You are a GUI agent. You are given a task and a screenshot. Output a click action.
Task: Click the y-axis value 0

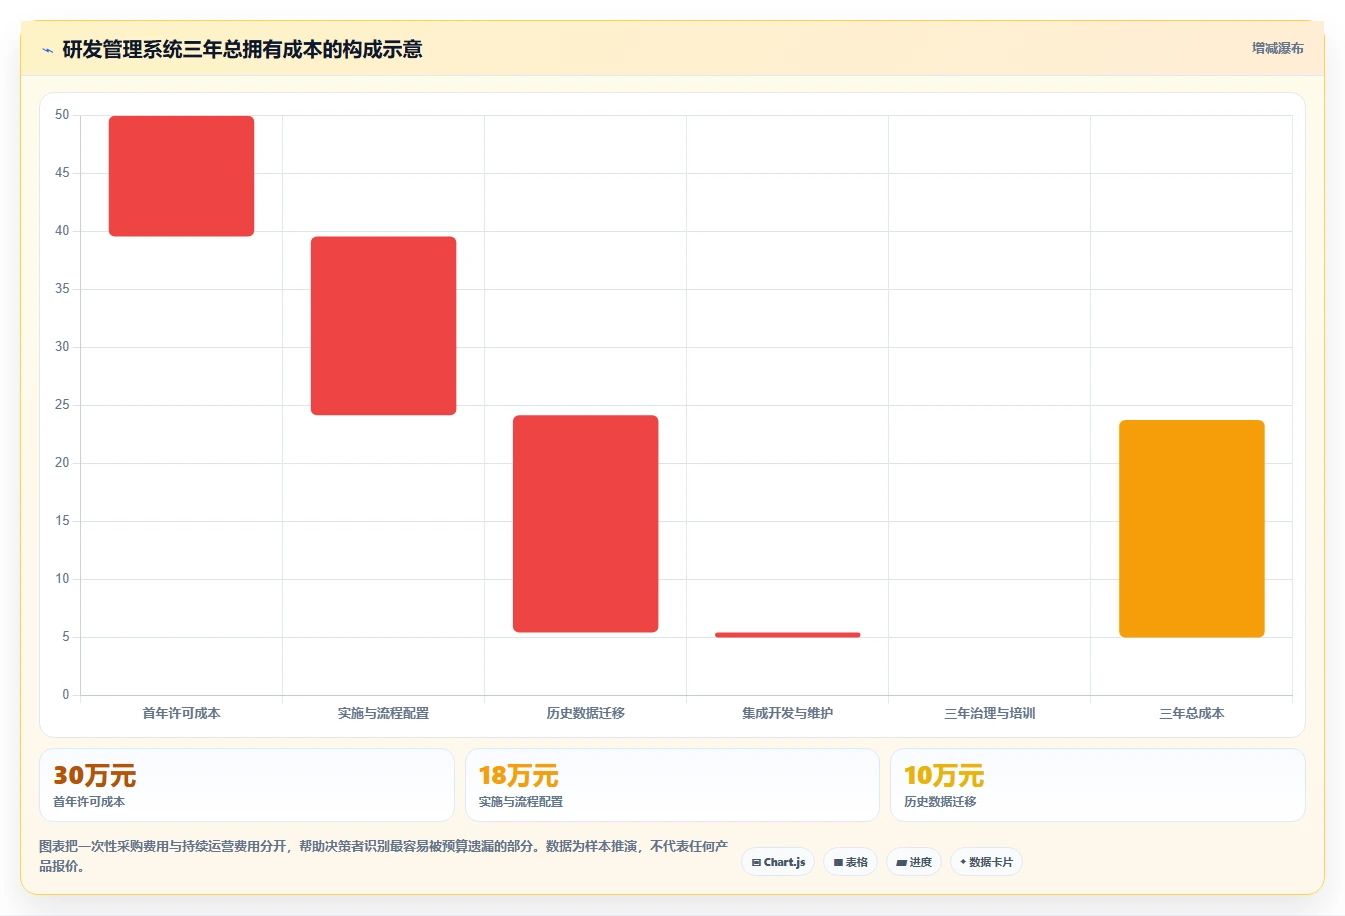coord(66,694)
